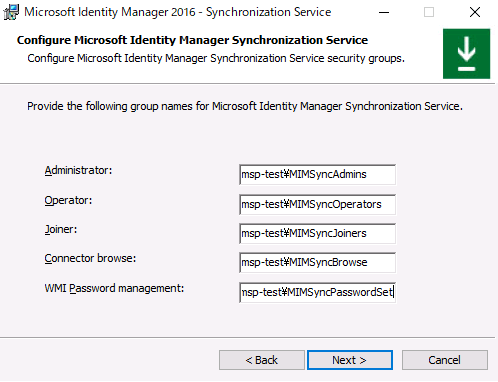Screen dimensions: 498x382
Task: Focus the WMI Password management field
Action: (317, 292)
